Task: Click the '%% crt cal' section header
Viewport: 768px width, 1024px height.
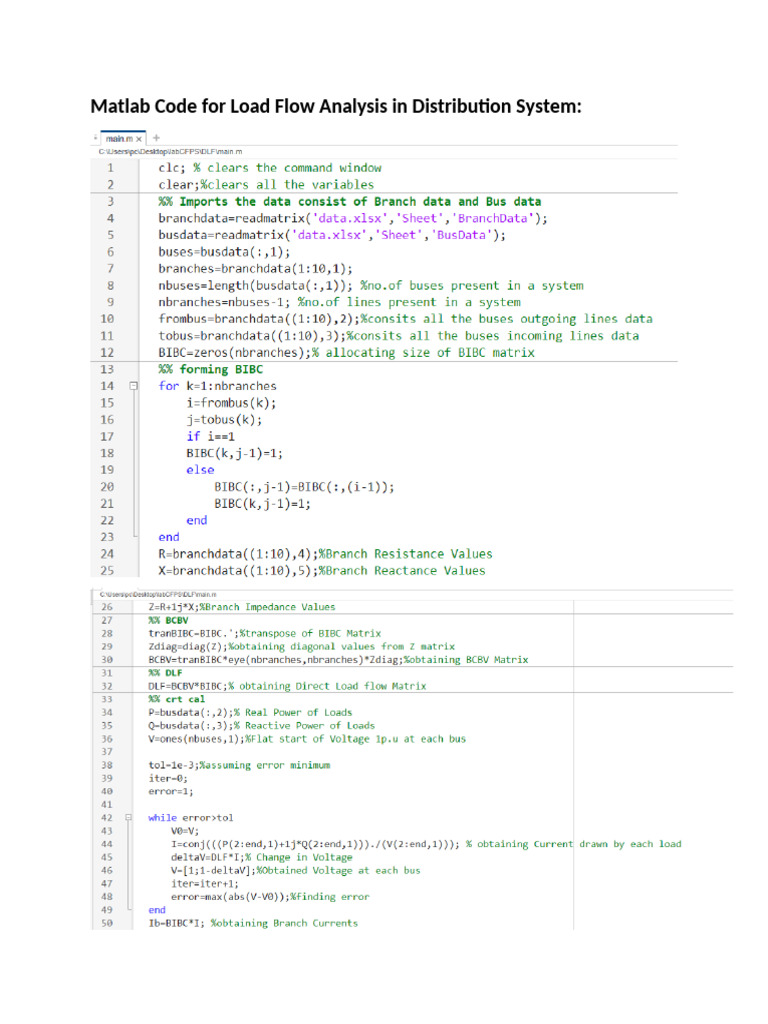Action: click(176, 699)
